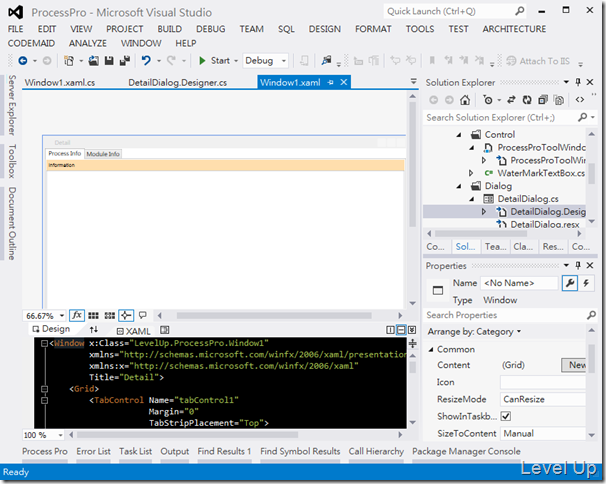
Task: Click the Save All toolbar icon
Action: coord(125,61)
